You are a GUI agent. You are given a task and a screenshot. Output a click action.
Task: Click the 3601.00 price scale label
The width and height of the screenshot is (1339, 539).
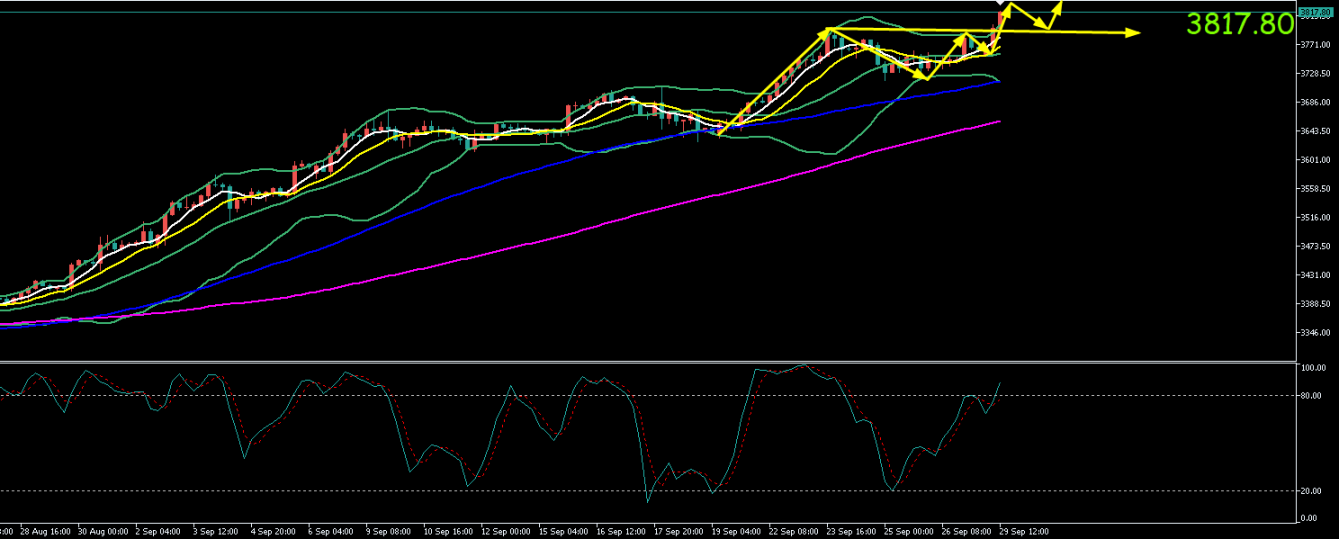coord(1316,160)
